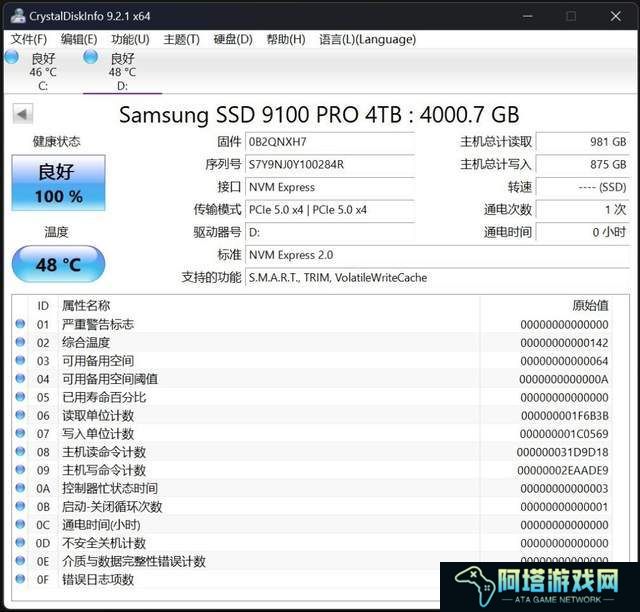Click status dot for attribute 04 可用备用空间阈值

coord(20,378)
